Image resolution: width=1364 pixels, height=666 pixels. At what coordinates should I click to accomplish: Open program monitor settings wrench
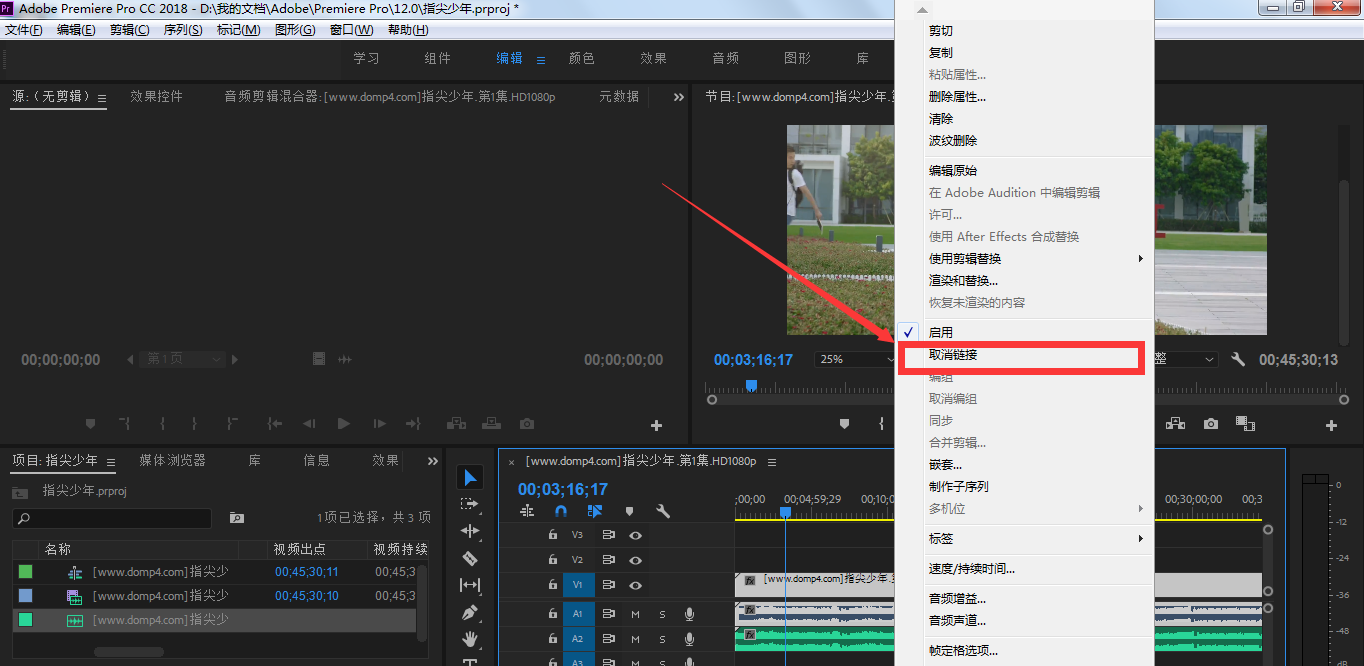(1238, 359)
